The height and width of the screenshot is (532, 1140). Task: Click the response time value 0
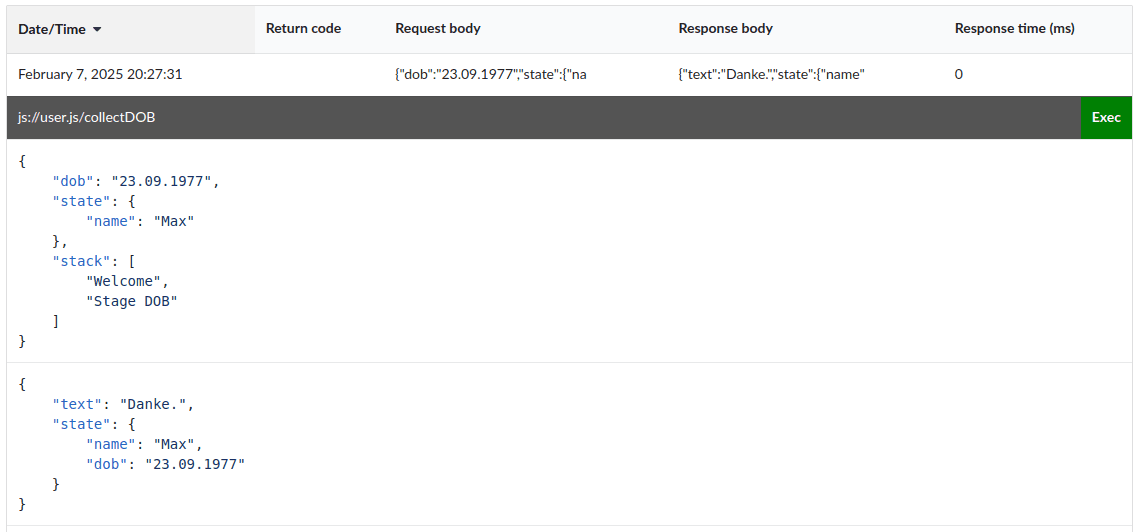pyautogui.click(x=958, y=74)
